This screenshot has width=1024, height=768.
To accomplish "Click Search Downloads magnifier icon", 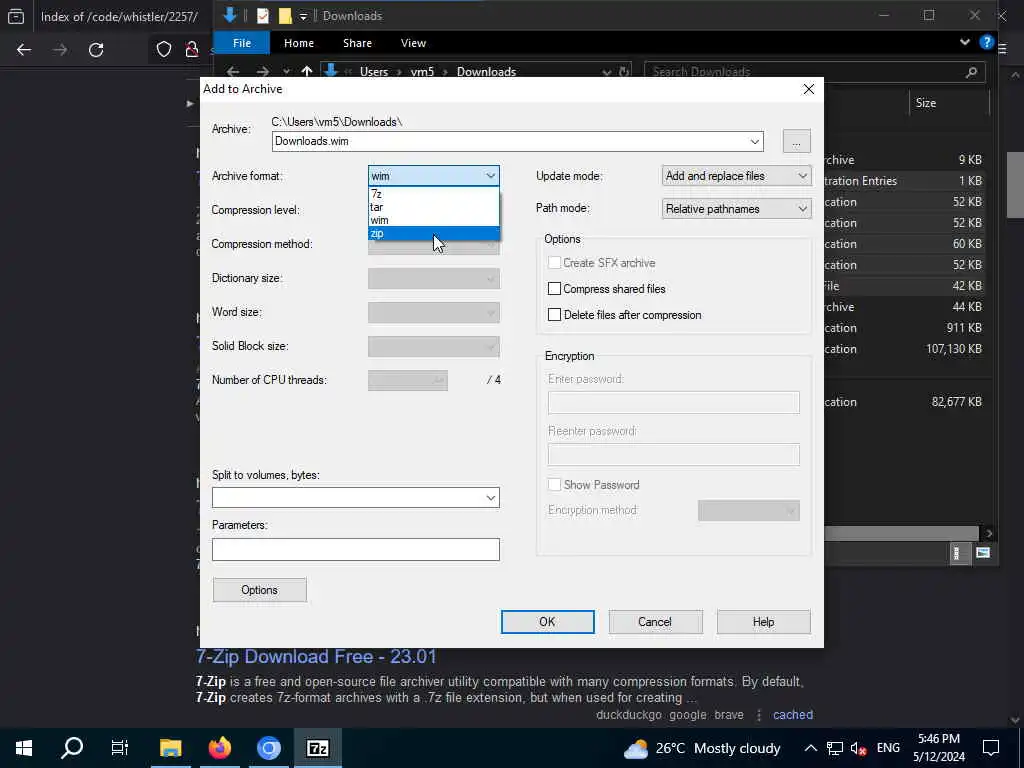I will (x=971, y=72).
